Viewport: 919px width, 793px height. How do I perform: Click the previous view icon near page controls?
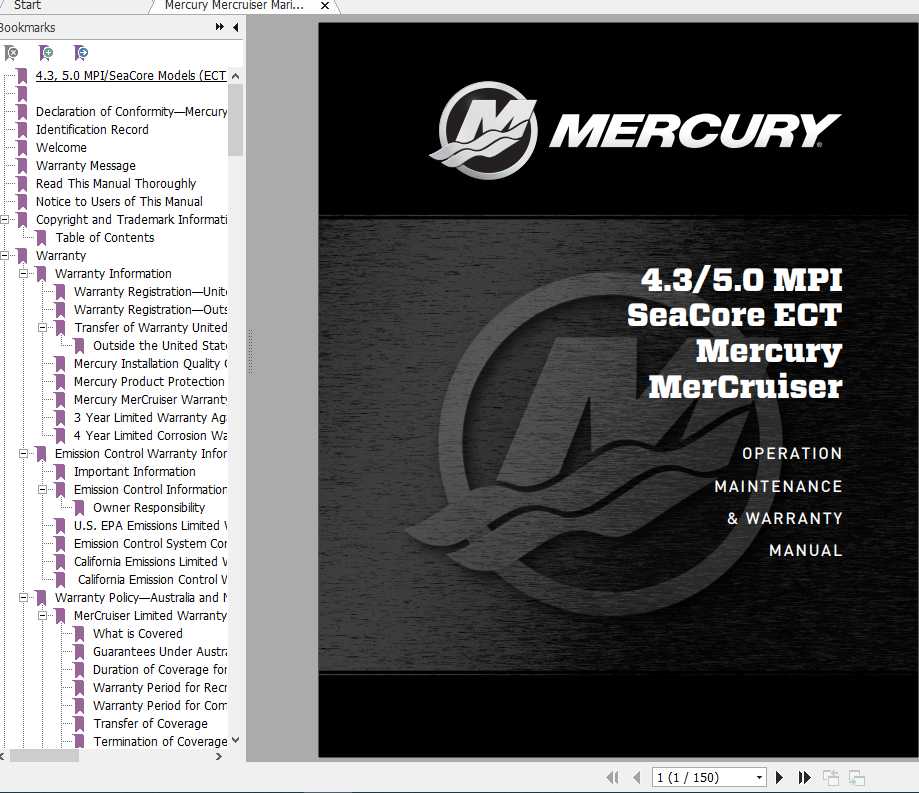coord(830,777)
